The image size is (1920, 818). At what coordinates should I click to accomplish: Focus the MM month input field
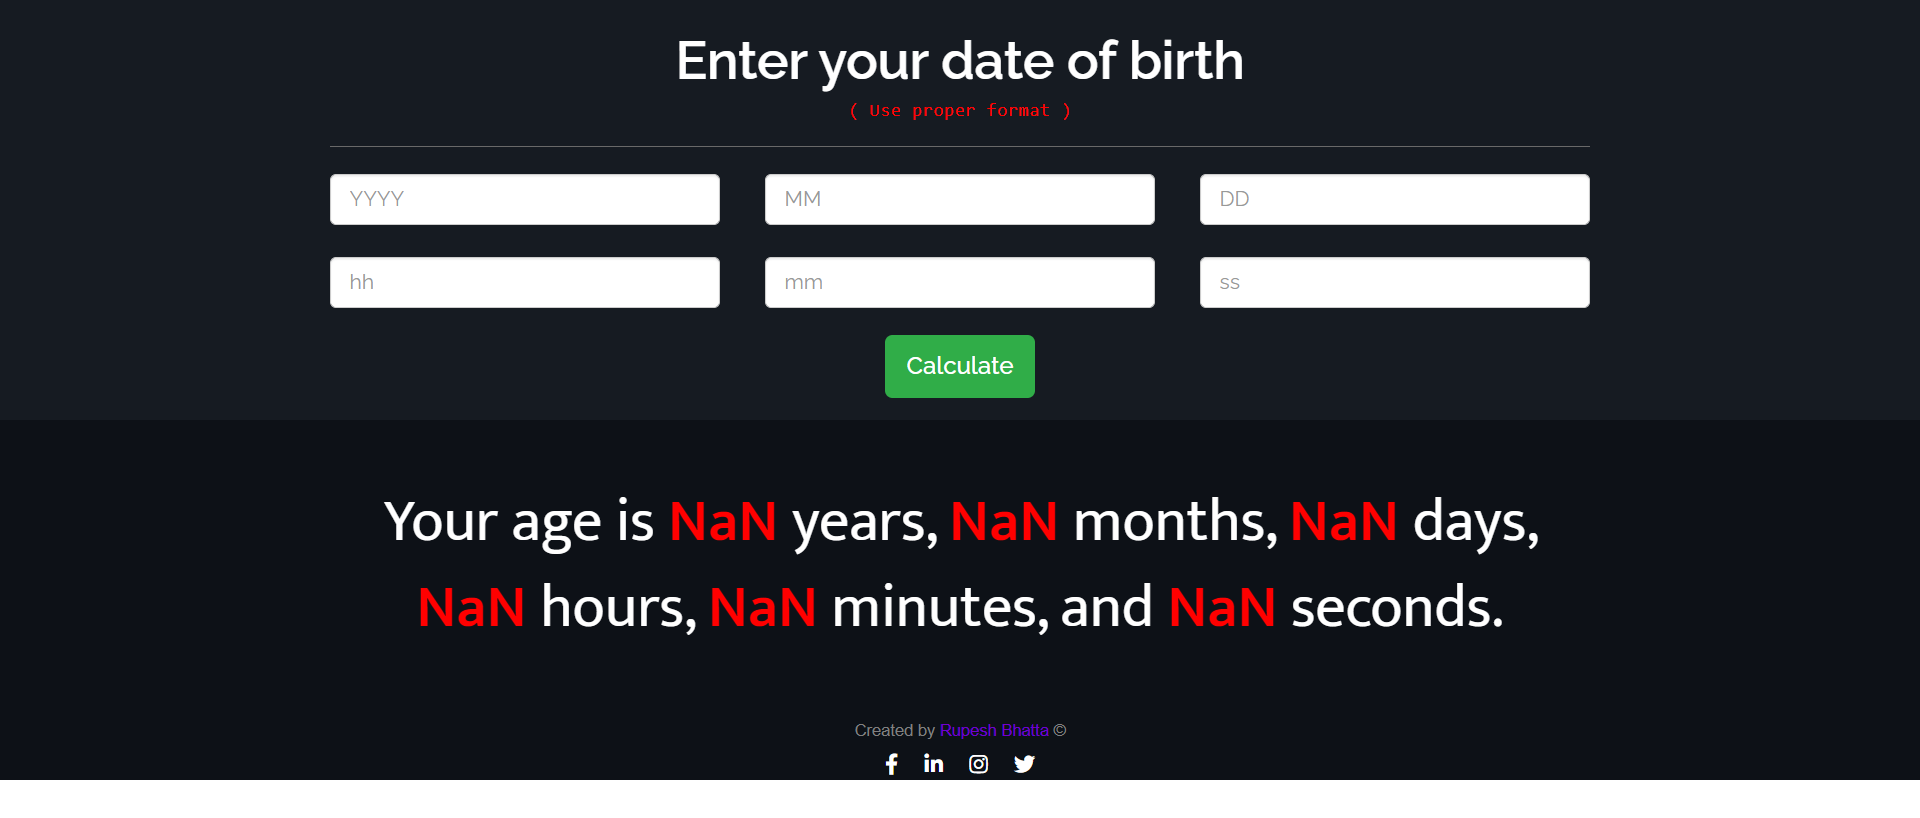pos(959,199)
